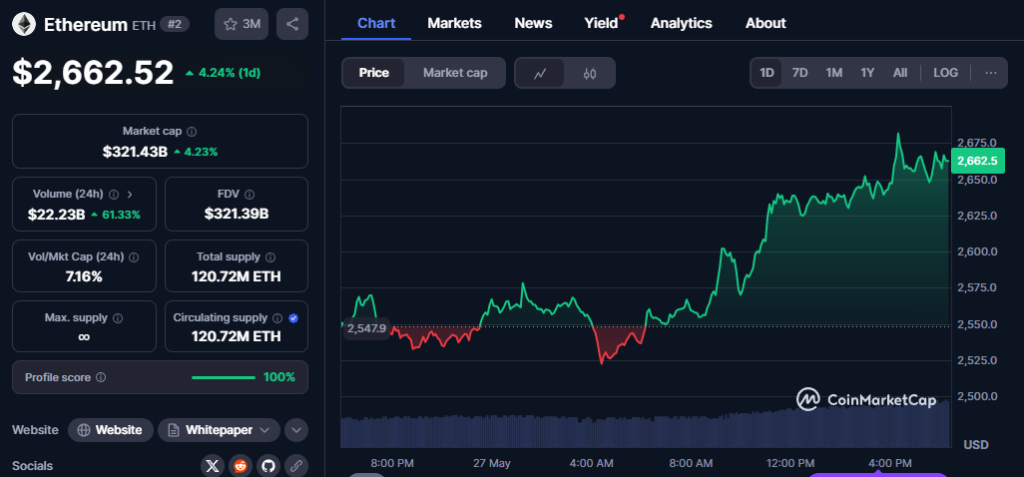
Task: Open the Markets tab
Action: point(455,23)
